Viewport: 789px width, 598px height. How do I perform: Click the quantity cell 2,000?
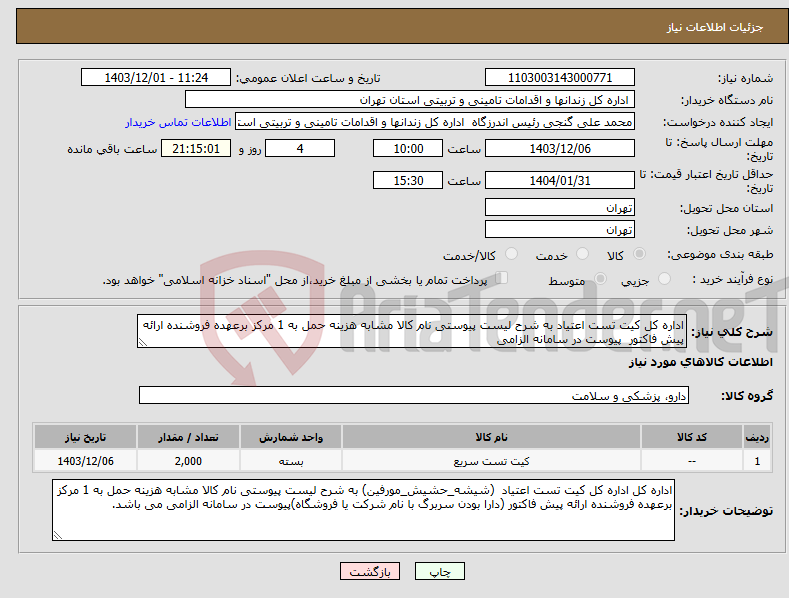pos(188,461)
